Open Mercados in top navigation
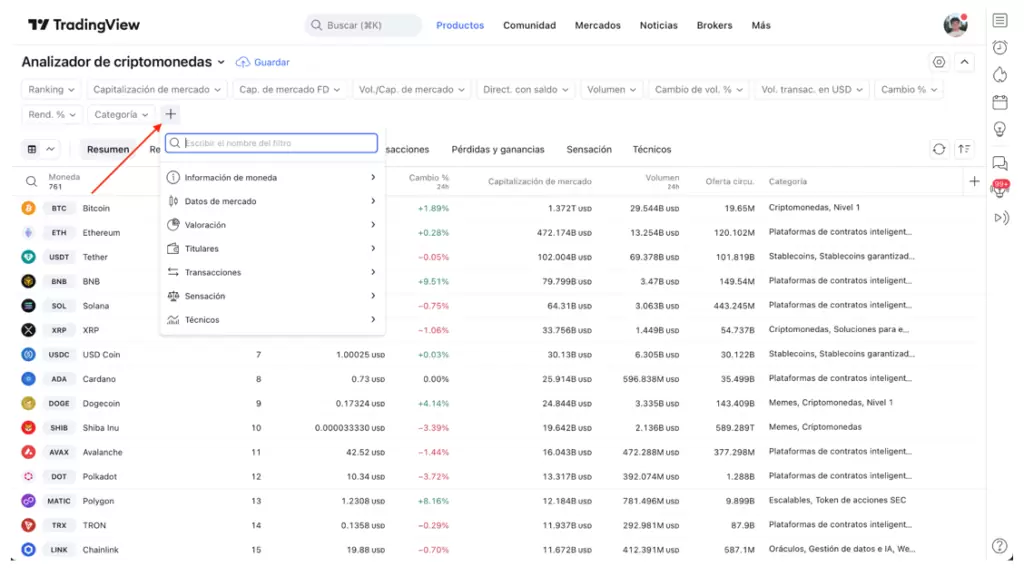 coord(598,25)
